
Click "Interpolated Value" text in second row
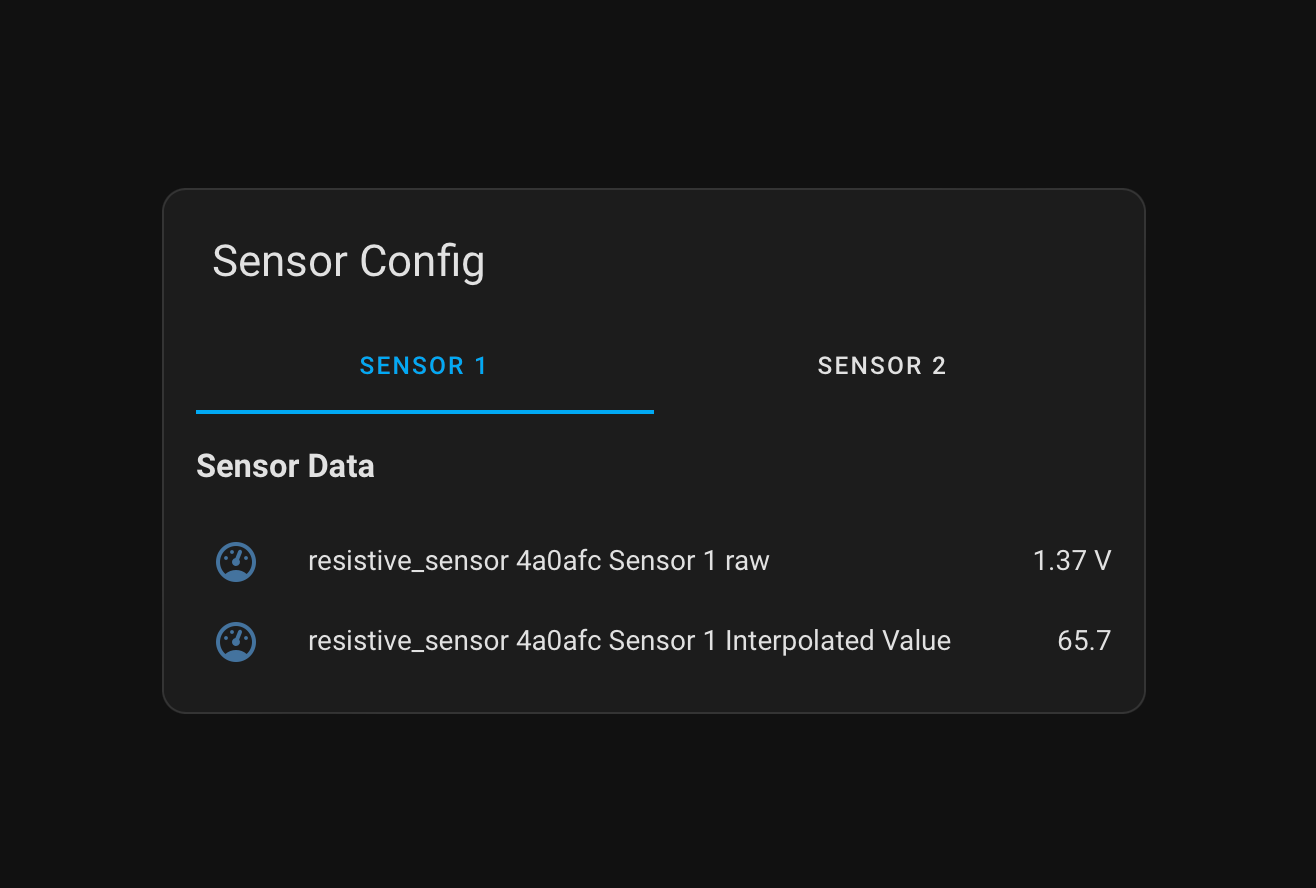[838, 641]
